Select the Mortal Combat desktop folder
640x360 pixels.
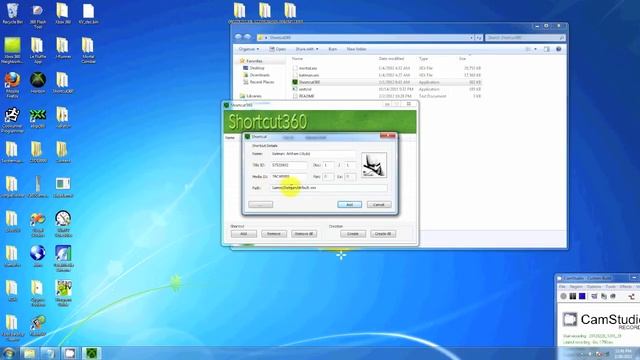[88, 50]
